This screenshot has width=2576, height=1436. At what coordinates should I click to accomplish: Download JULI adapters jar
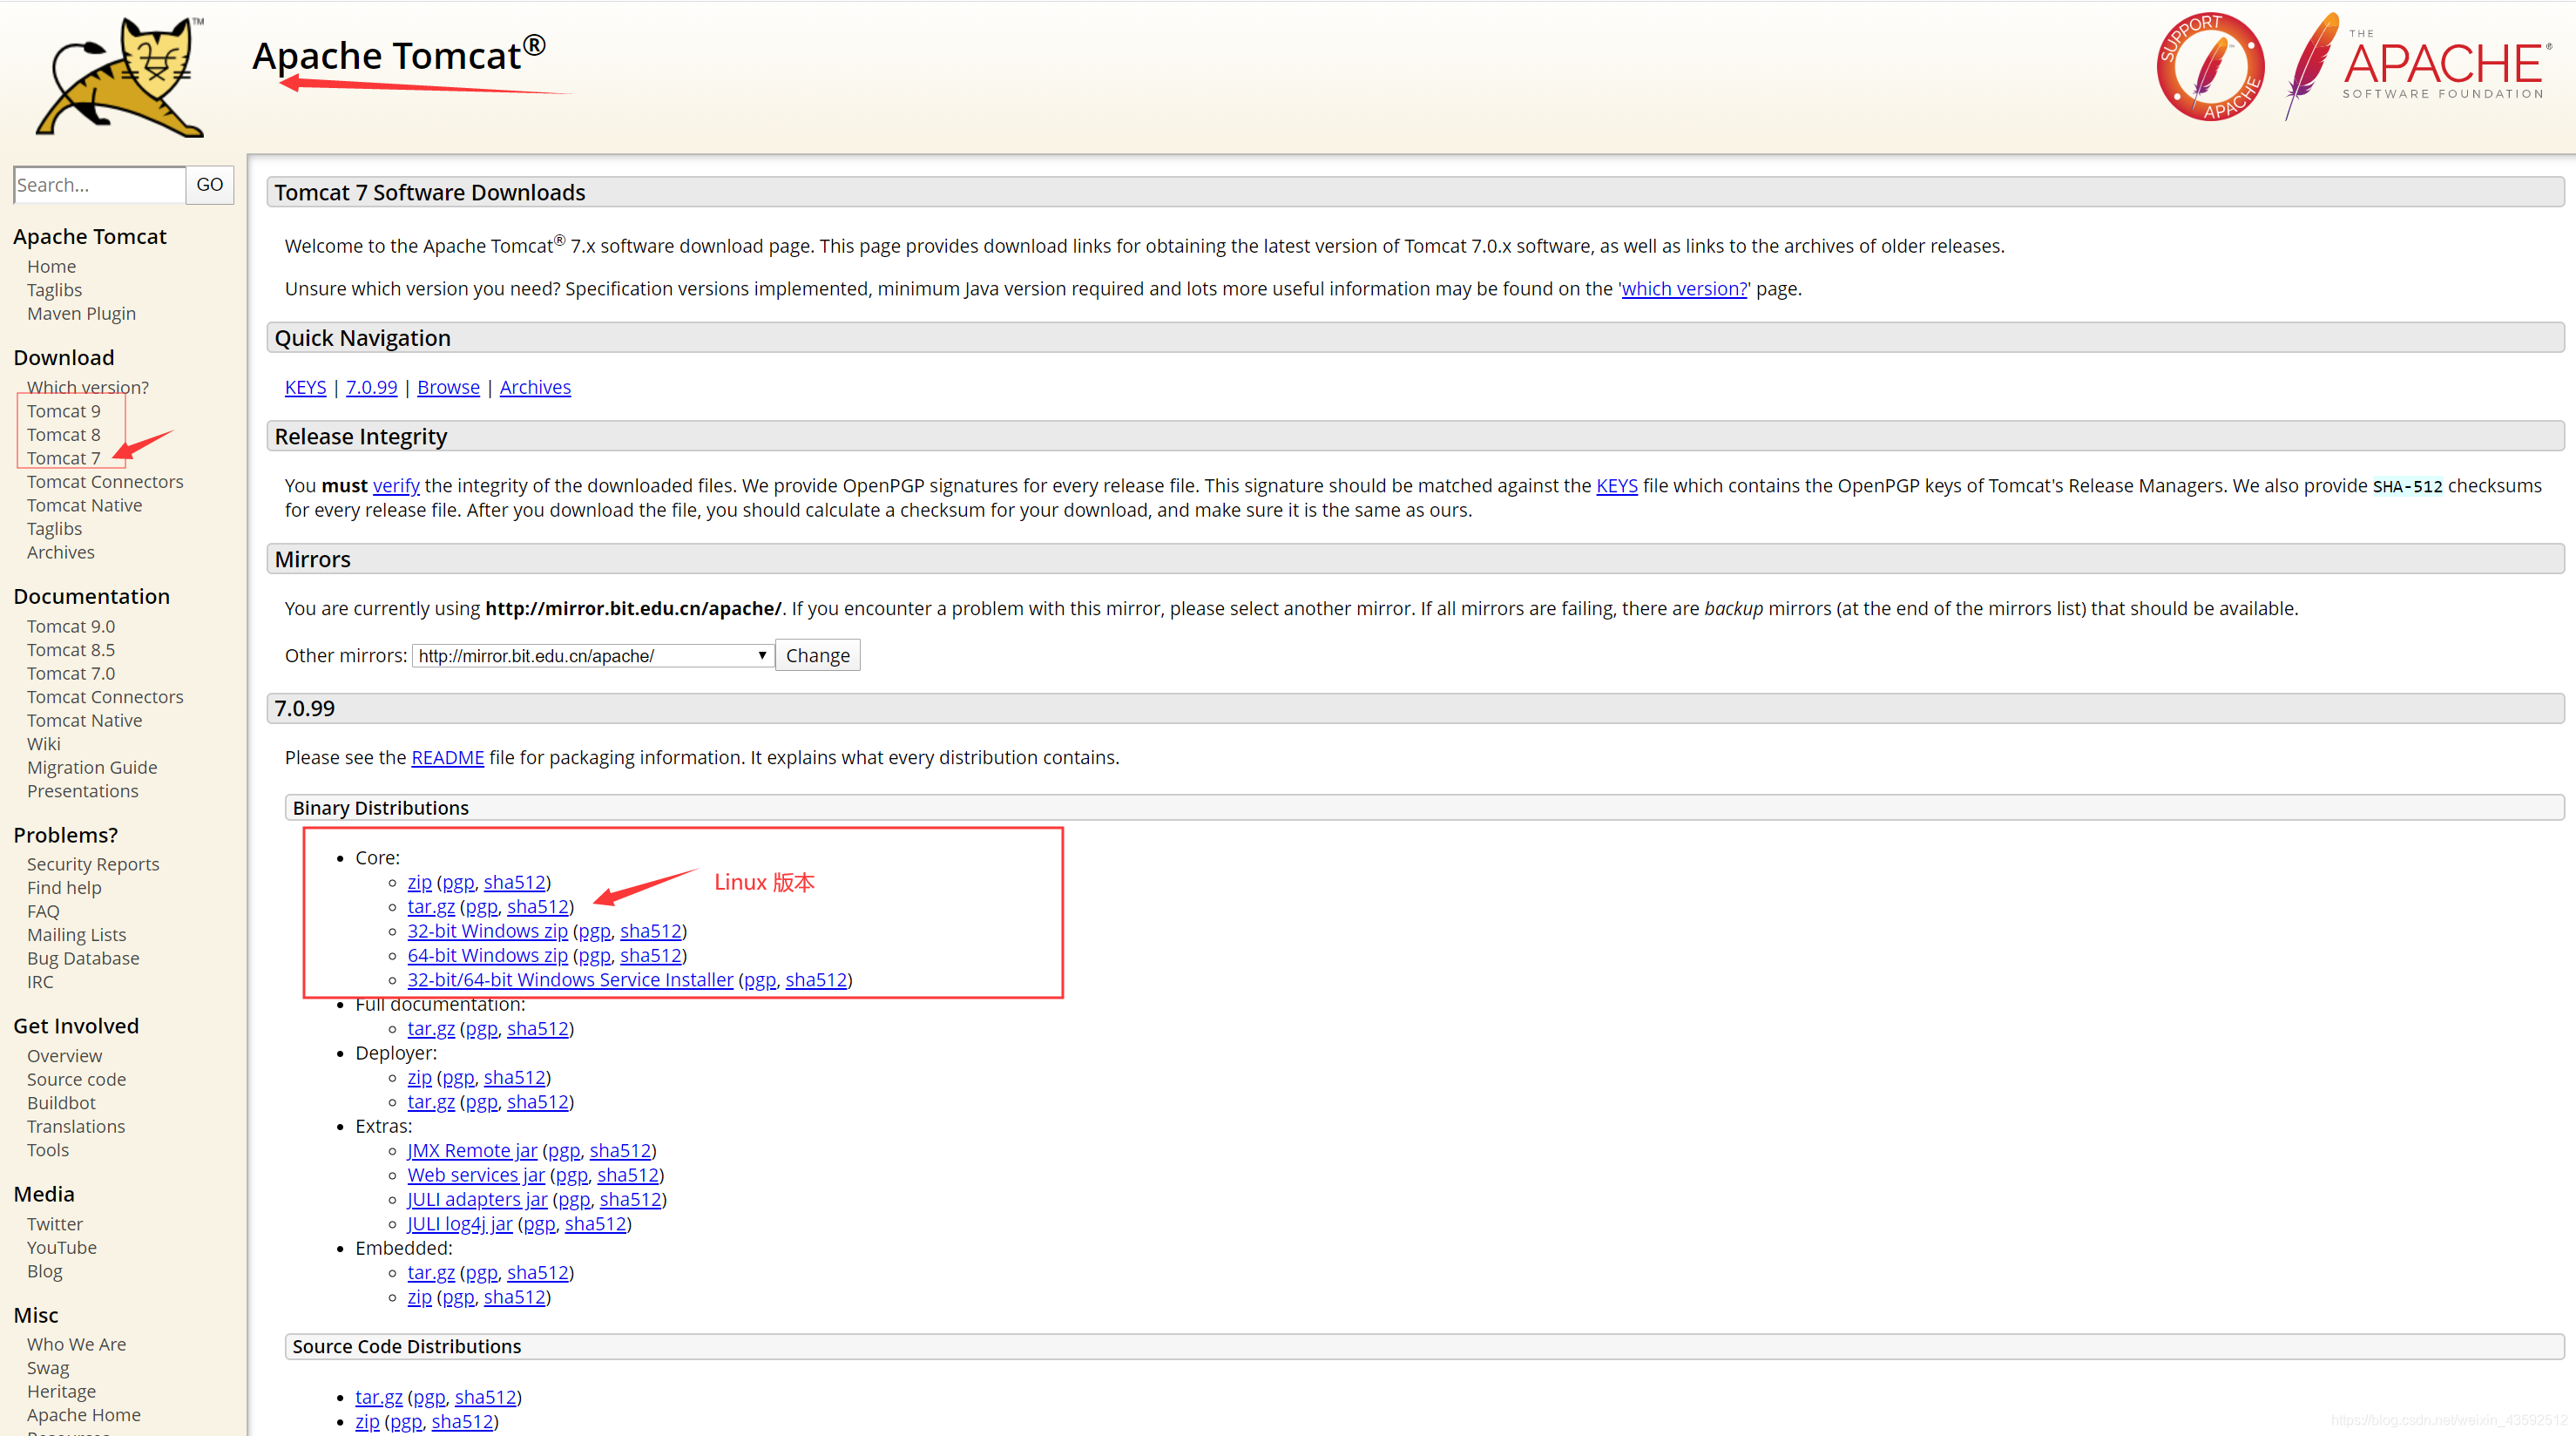coord(477,1199)
